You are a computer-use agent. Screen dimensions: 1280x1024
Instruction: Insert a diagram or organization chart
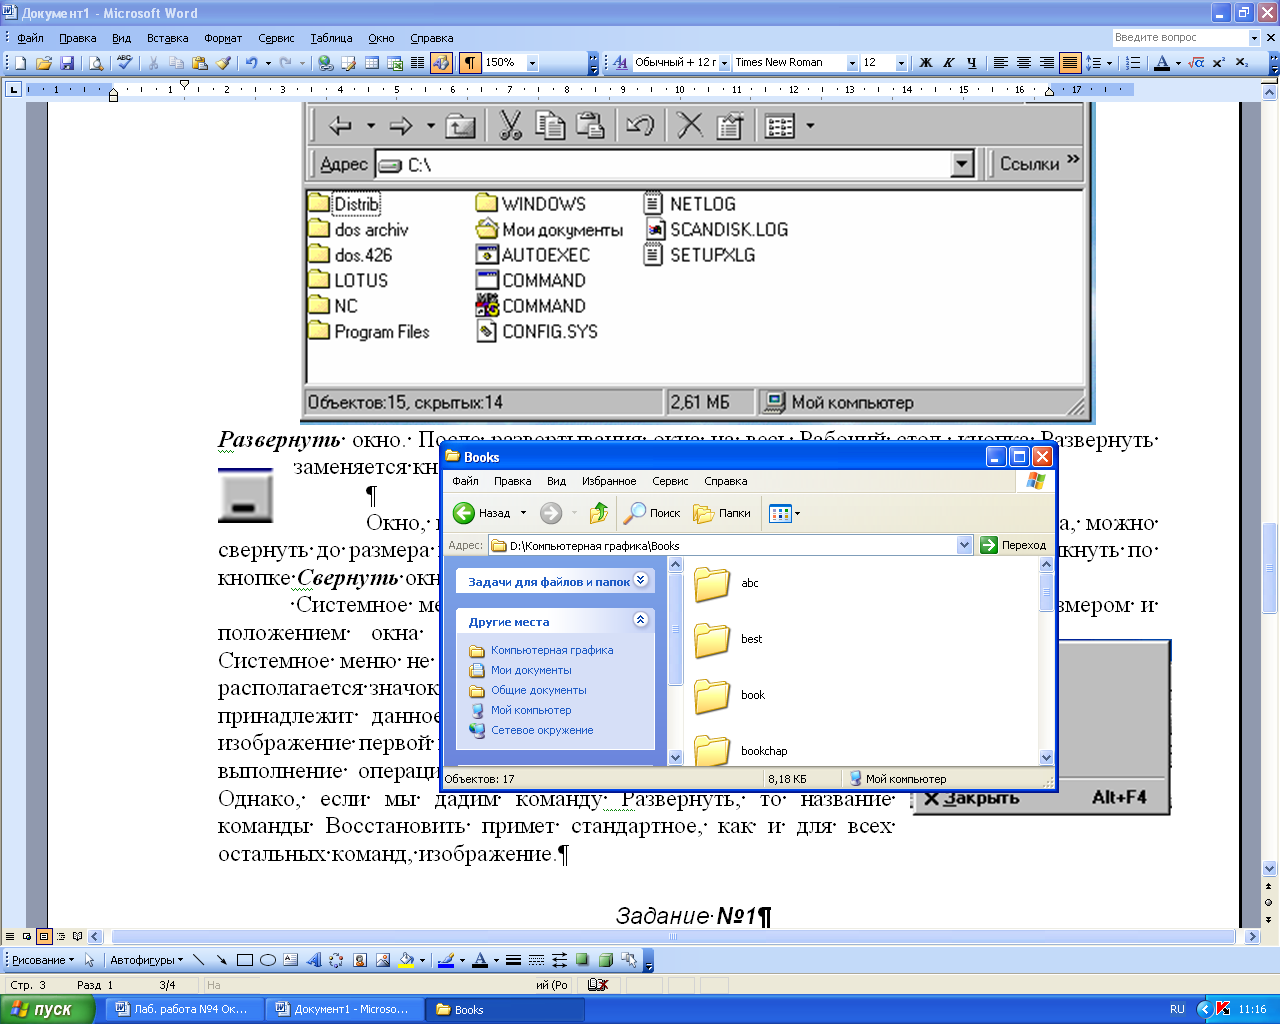click(x=336, y=960)
